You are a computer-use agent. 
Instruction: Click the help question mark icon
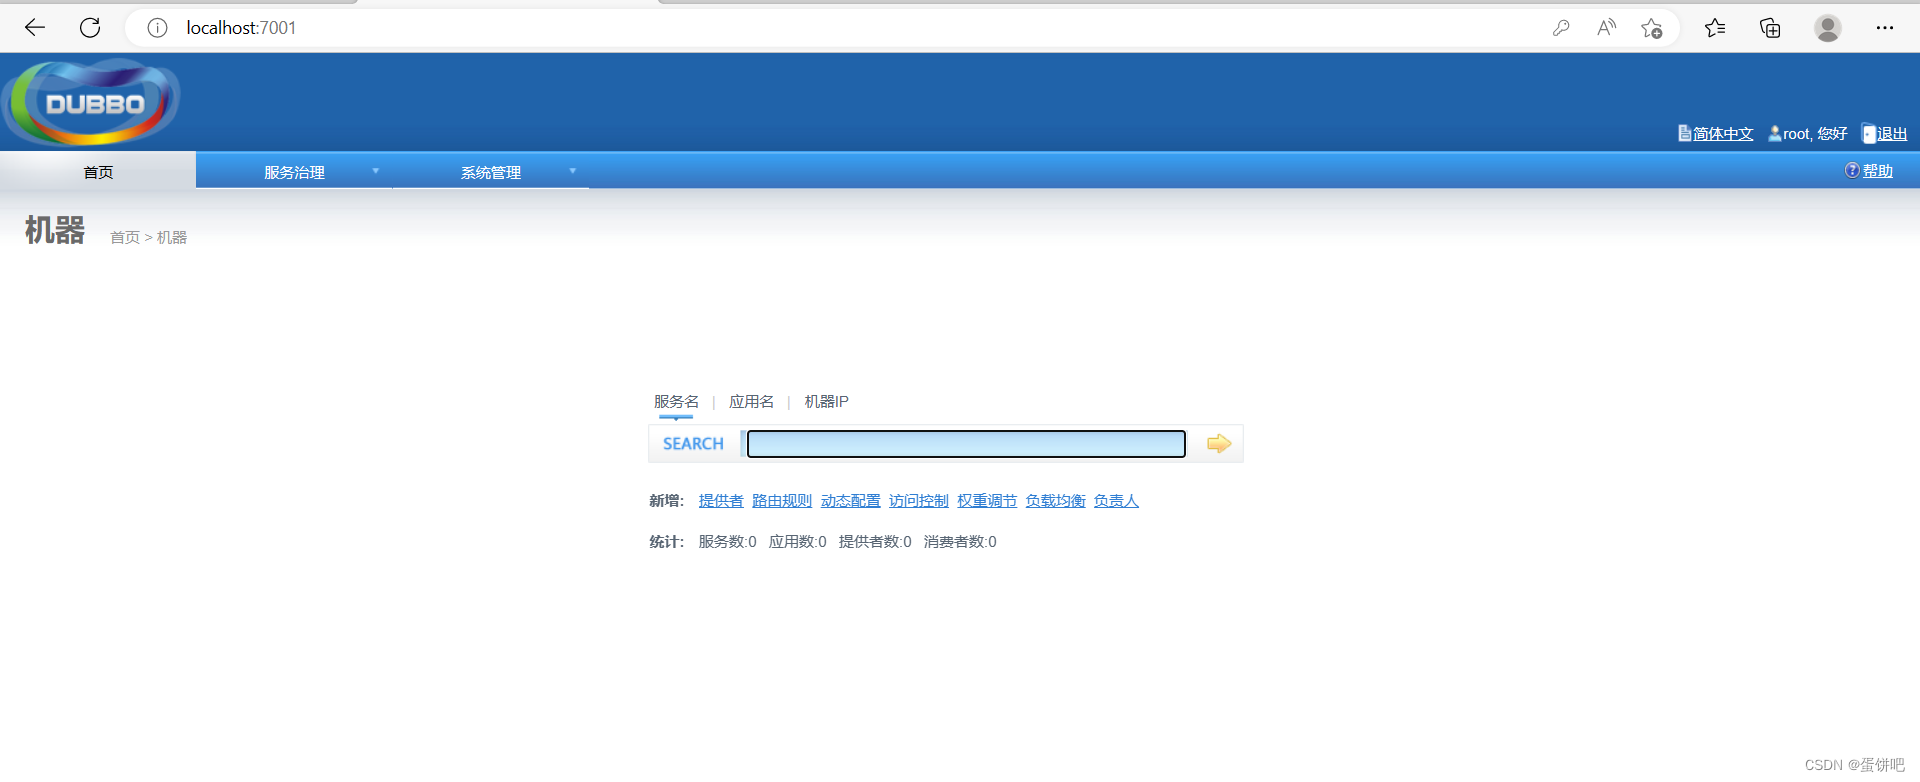pyautogui.click(x=1852, y=171)
